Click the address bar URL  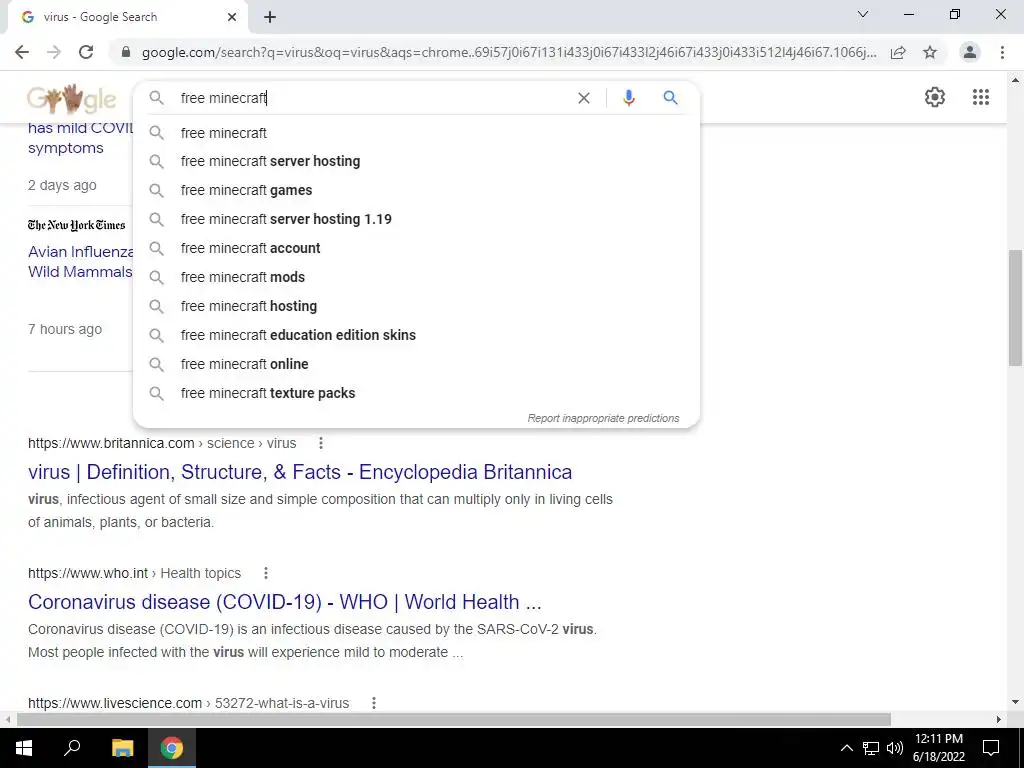point(509,52)
